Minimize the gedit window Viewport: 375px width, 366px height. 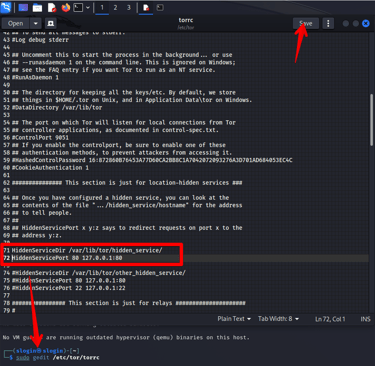tap(346, 23)
